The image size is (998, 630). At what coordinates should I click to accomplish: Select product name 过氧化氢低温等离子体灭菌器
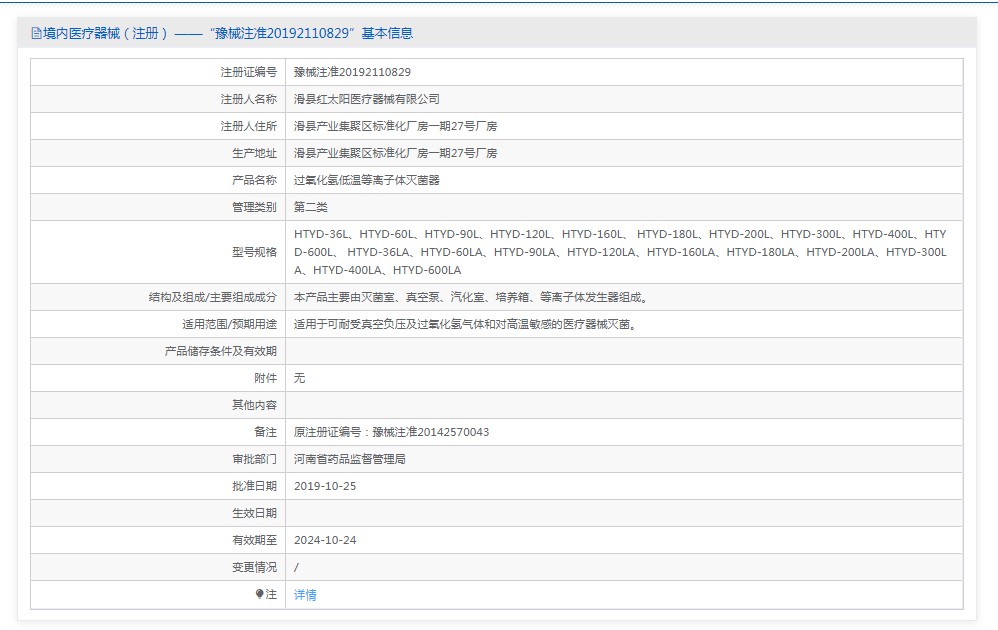(x=366, y=180)
